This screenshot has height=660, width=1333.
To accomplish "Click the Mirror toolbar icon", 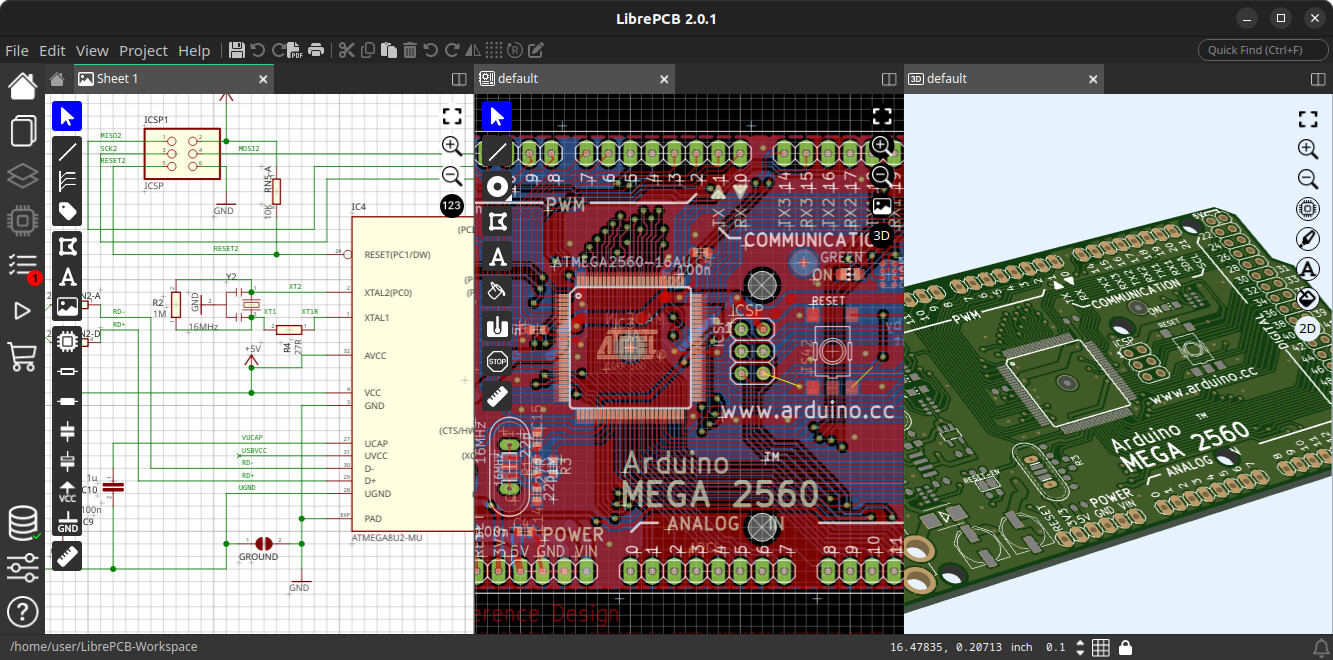I will click(473, 50).
